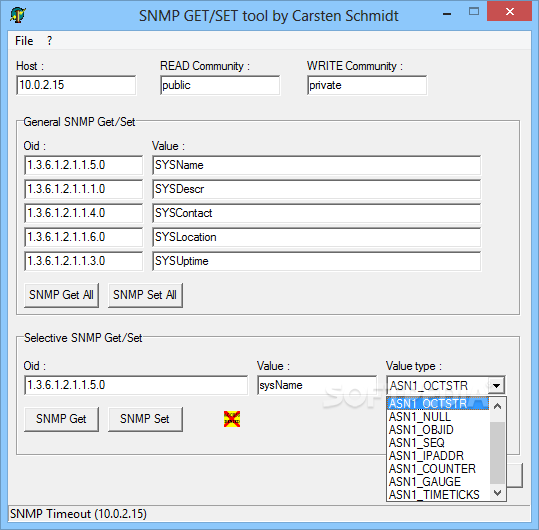Select ASN1_IPADDR from the list
This screenshot has height=530, width=539.
(x=438, y=456)
